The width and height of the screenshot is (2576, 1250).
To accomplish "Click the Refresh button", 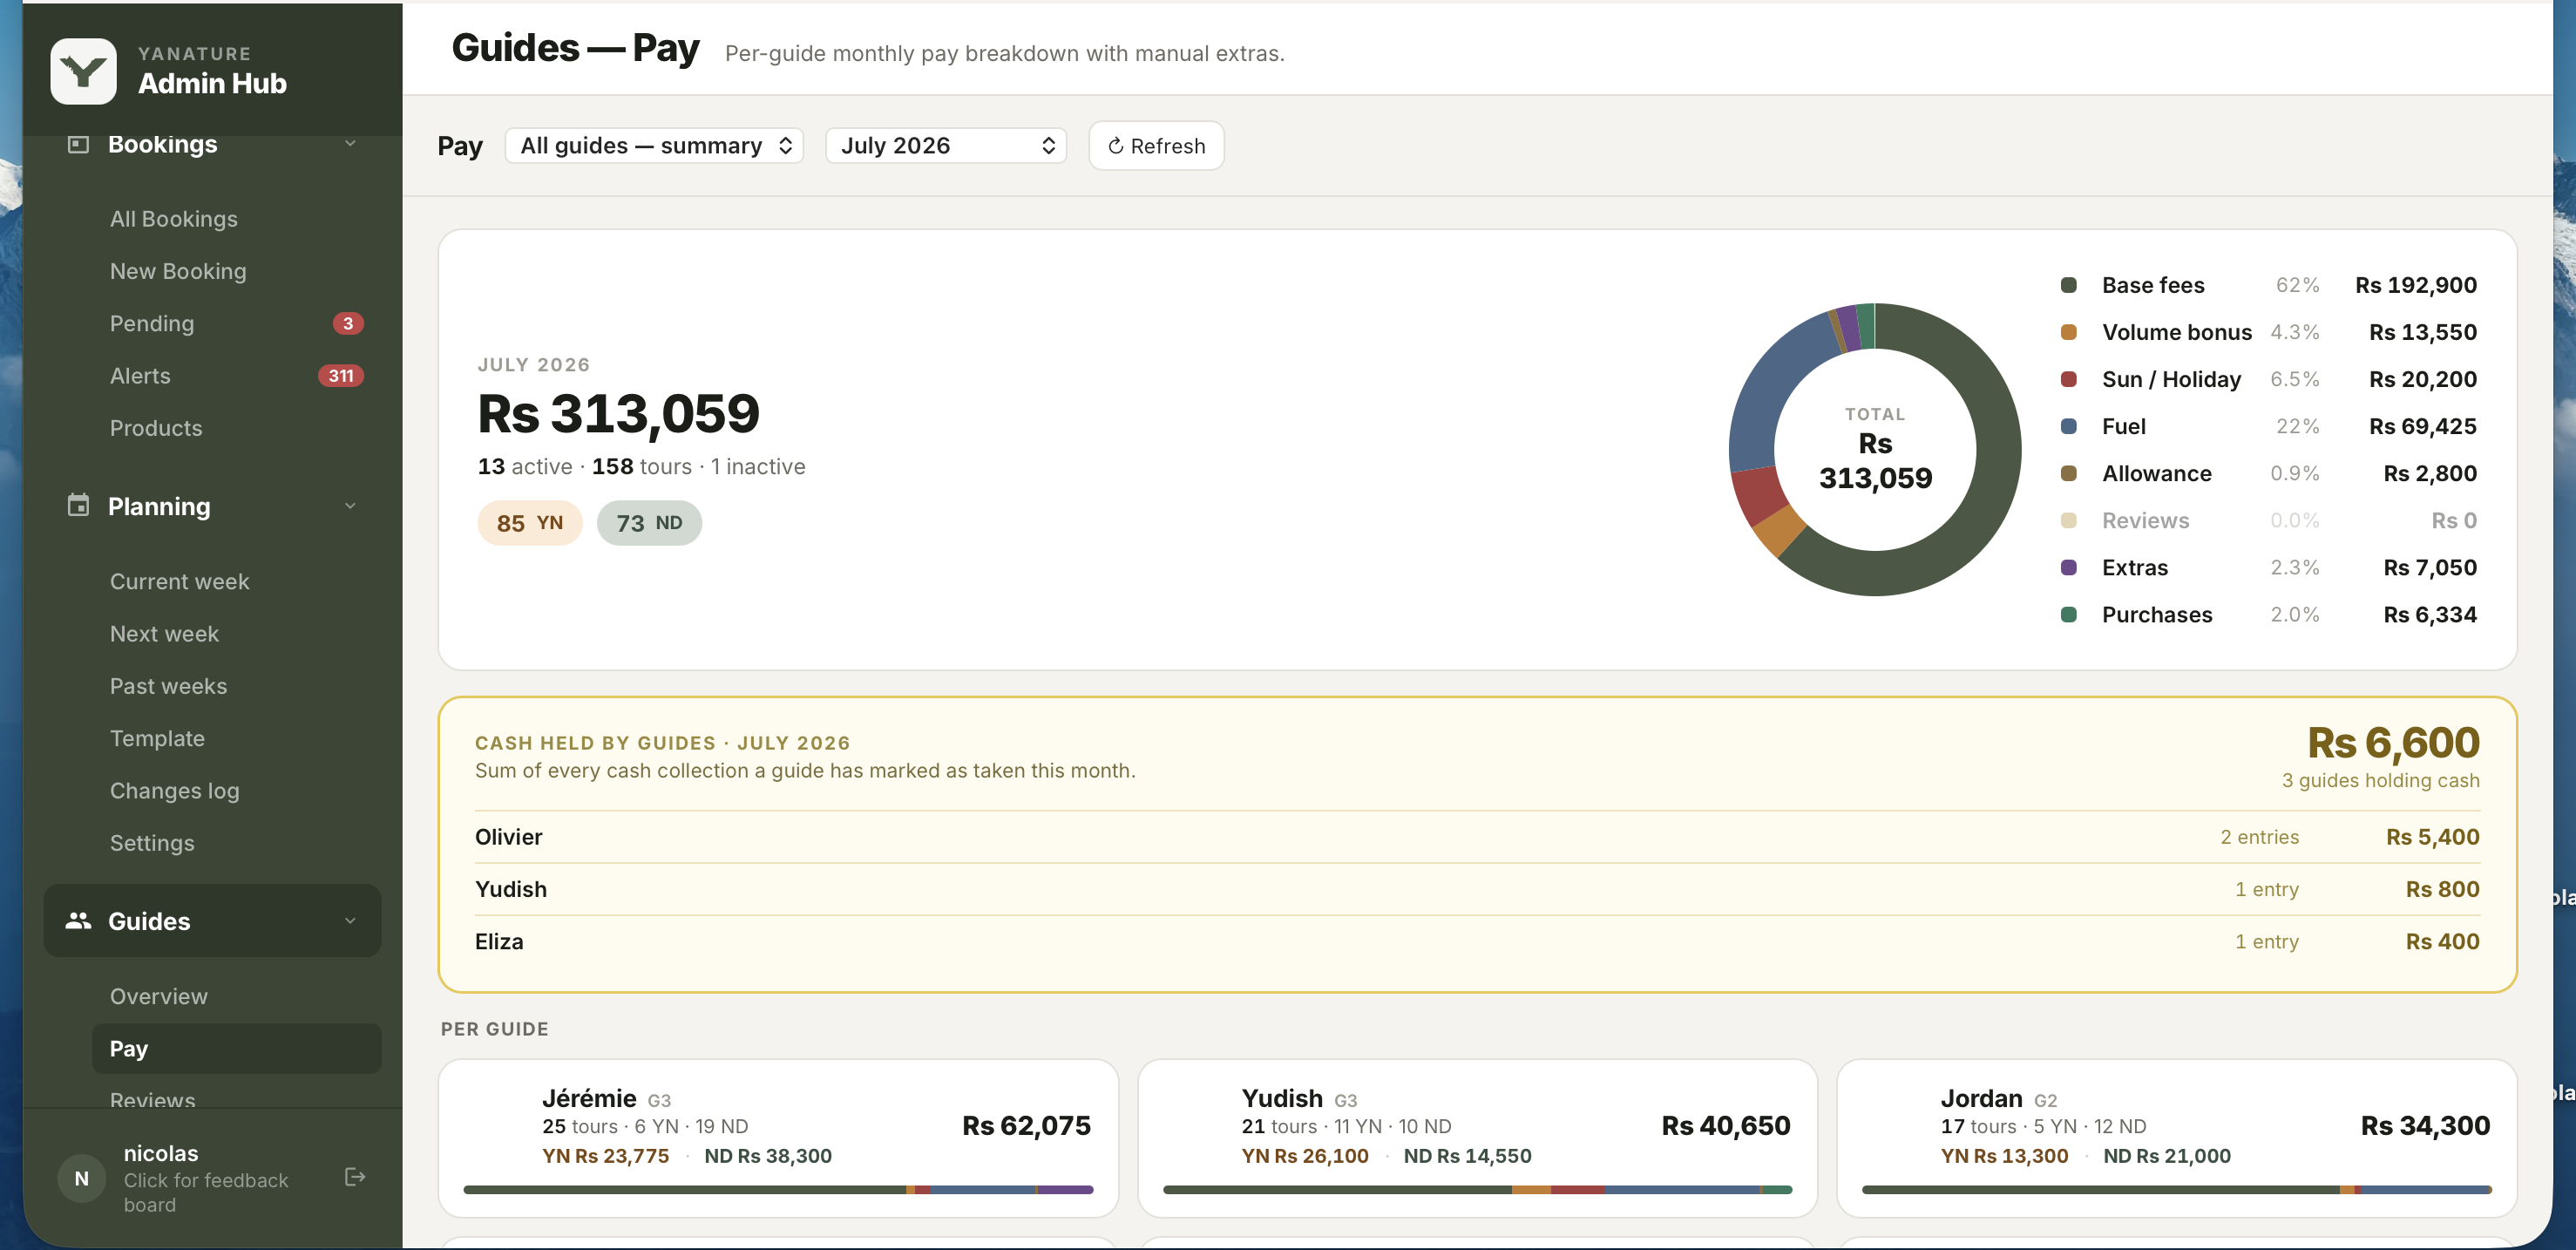I will pyautogui.click(x=1156, y=145).
